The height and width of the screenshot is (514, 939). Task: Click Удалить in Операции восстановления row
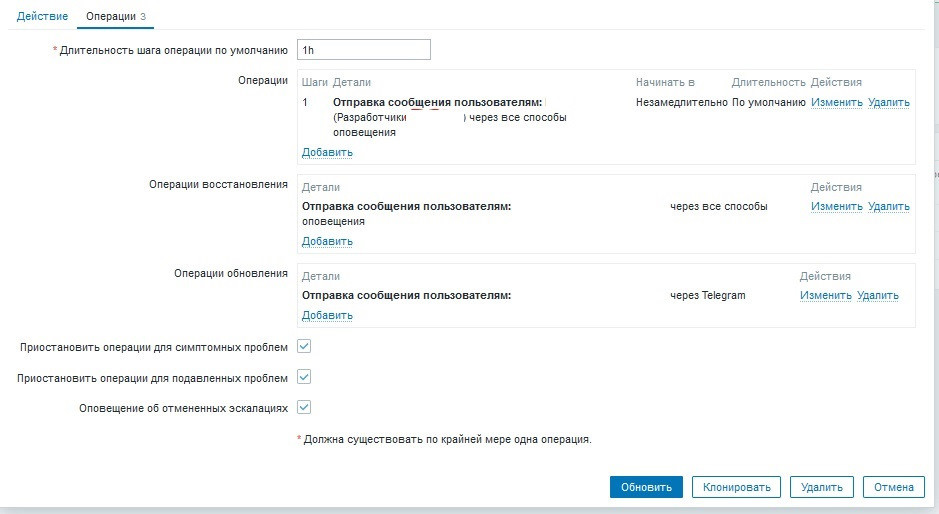point(888,206)
